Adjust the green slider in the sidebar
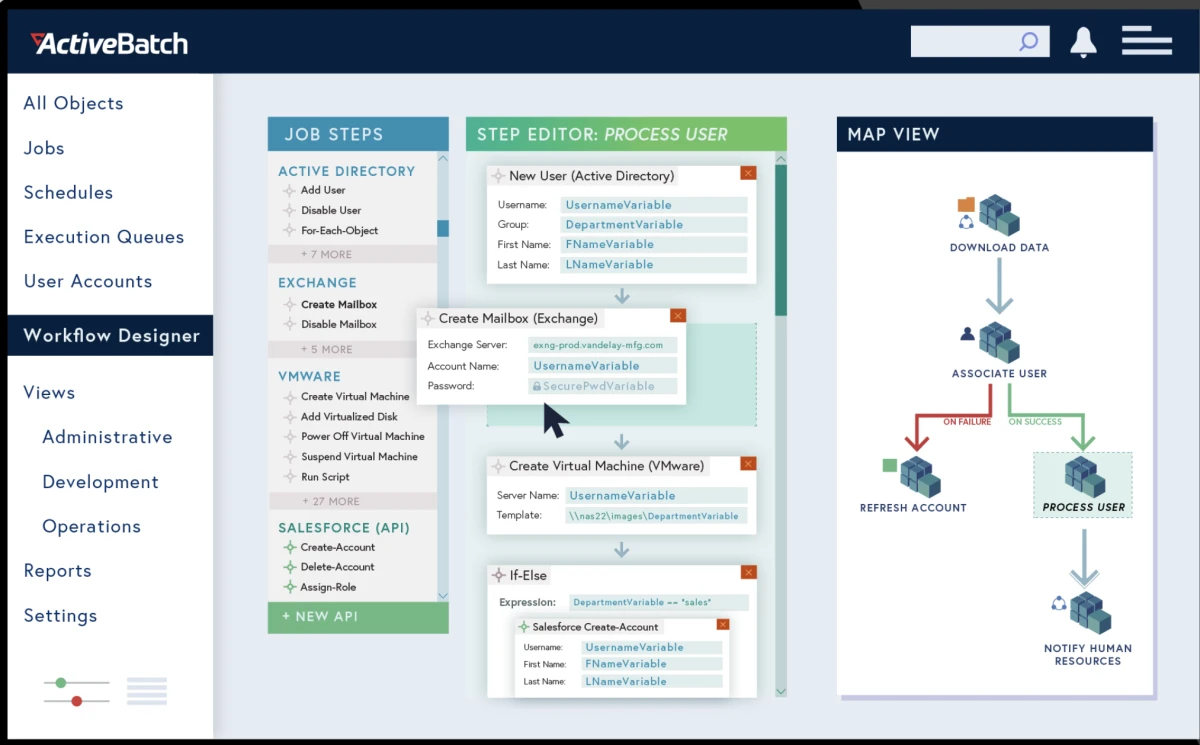Image resolution: width=1200 pixels, height=745 pixels. [61, 682]
